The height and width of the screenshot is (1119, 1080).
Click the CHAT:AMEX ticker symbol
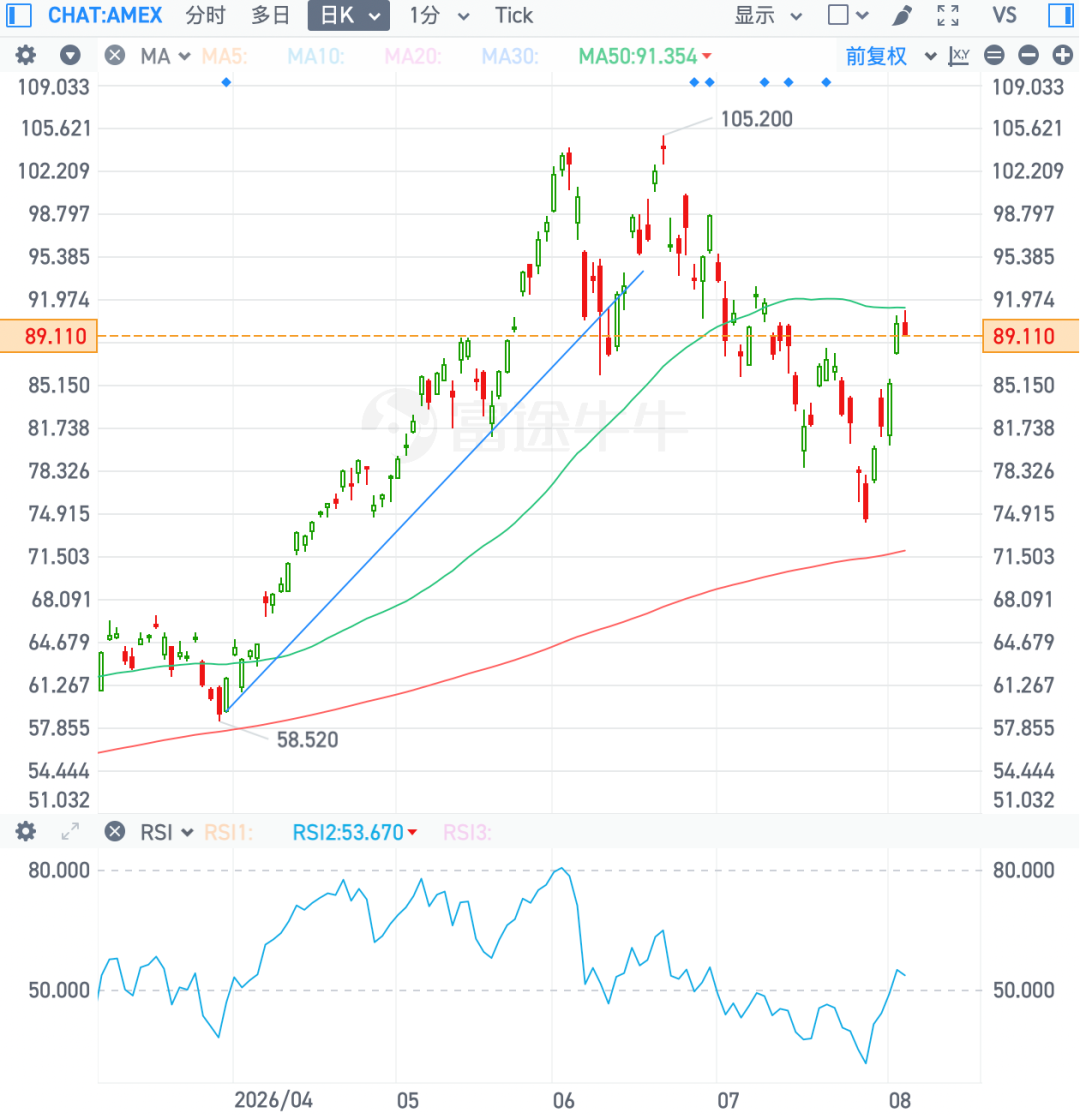pos(105,15)
